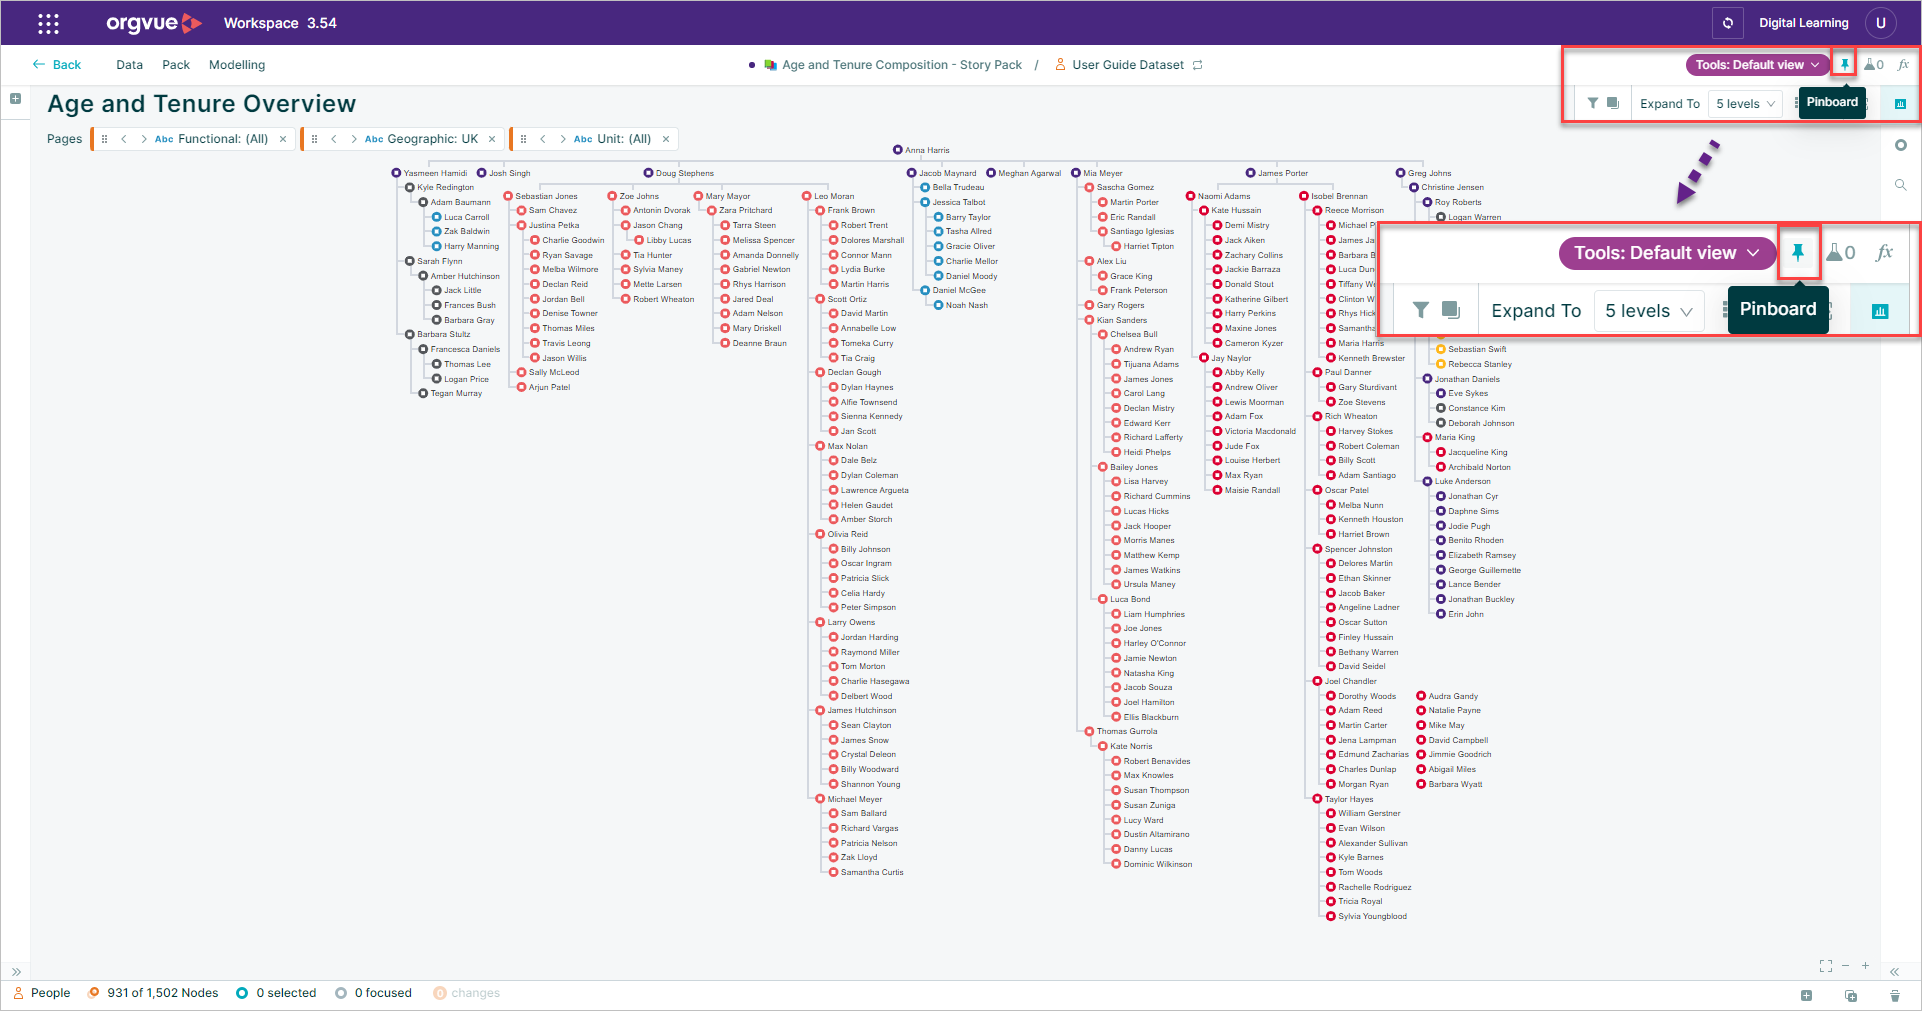Click the trash delete icon
1922x1011 pixels.
(1894, 995)
